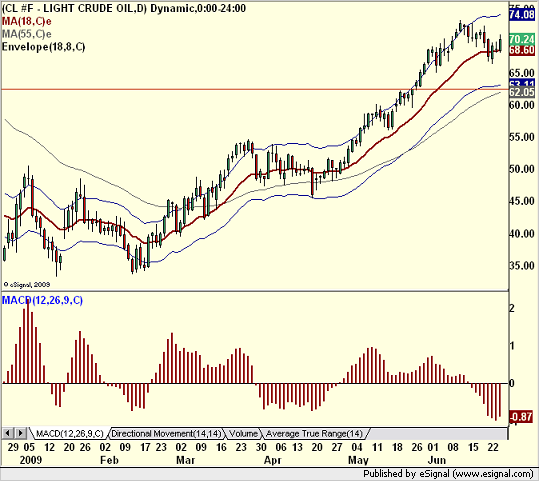
Task: Click the gray 62.05 price tag
Action: (x=522, y=92)
